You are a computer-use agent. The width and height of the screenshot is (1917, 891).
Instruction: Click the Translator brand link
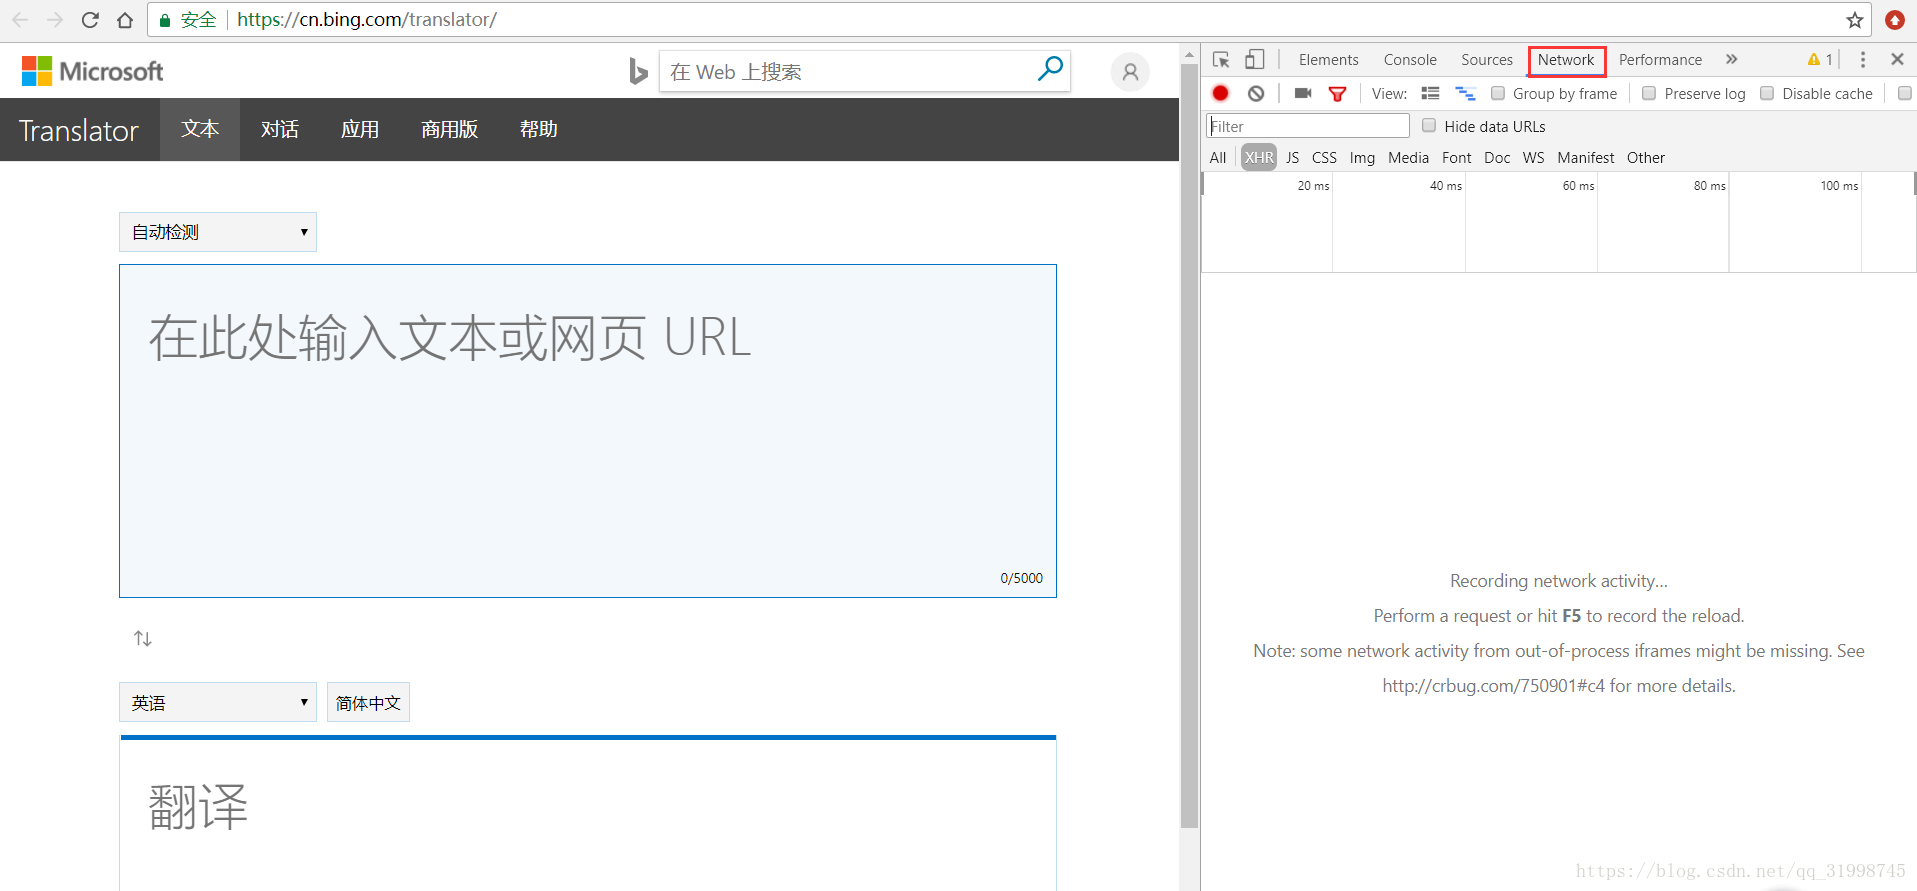[x=79, y=130]
